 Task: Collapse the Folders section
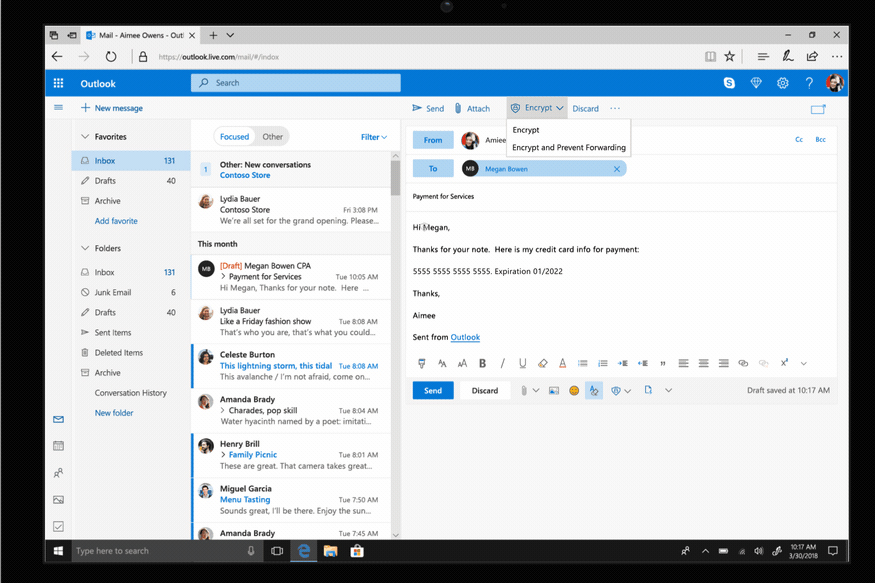click(x=85, y=248)
